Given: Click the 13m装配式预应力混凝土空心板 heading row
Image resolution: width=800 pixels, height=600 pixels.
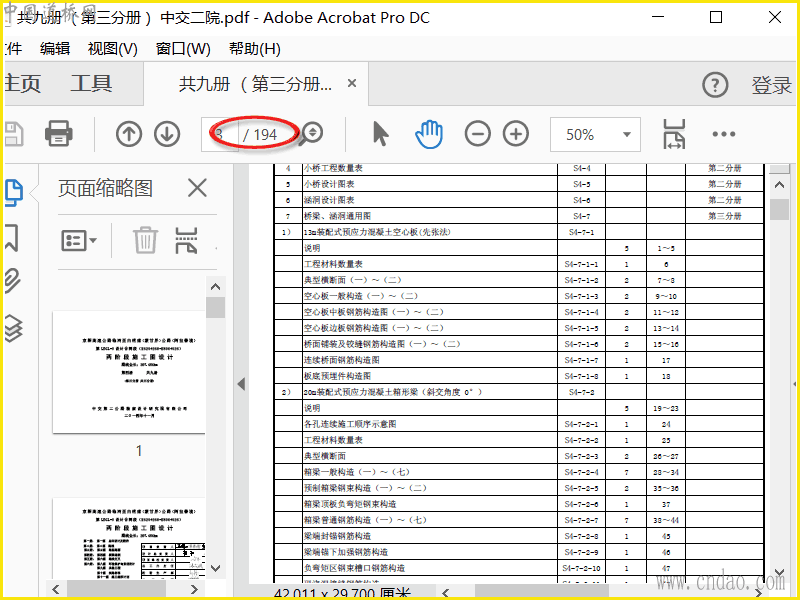Looking at the screenshot, I should (x=518, y=232).
